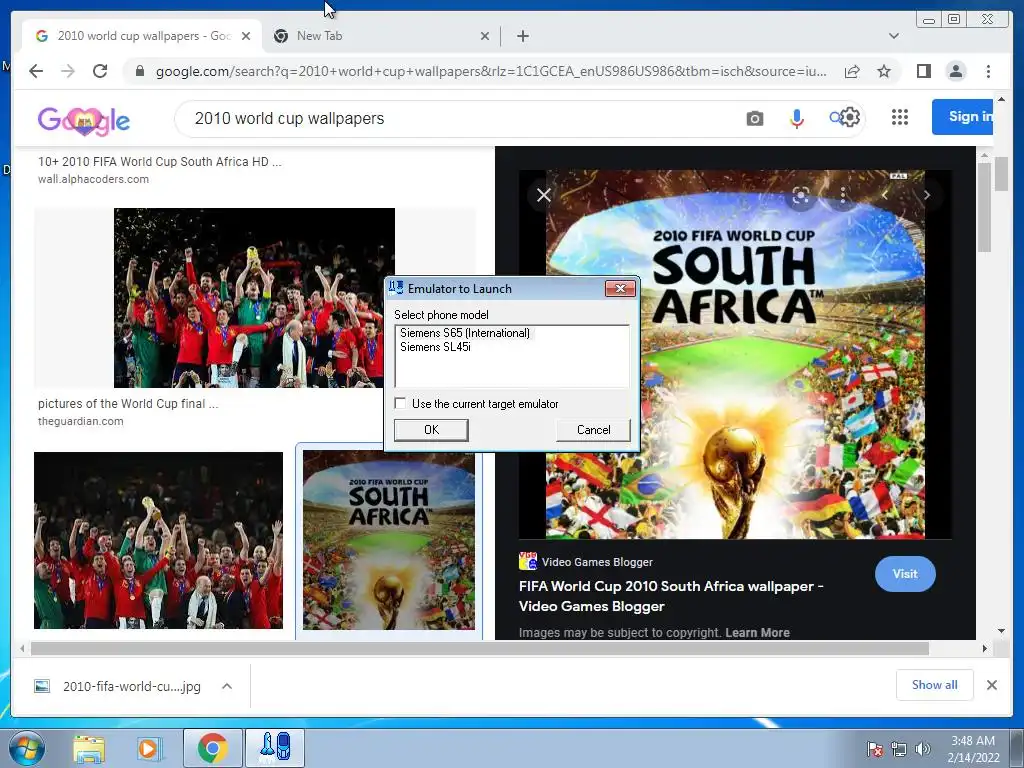Viewport: 1024px width, 768px height.
Task: Click the large South Africa preview image
Action: [x=735, y=355]
